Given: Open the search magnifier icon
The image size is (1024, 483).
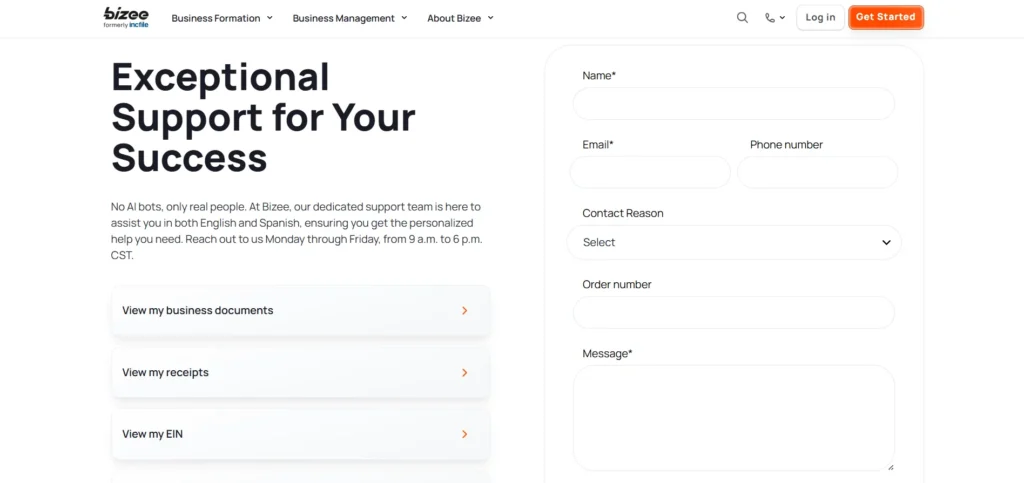Looking at the screenshot, I should [742, 17].
